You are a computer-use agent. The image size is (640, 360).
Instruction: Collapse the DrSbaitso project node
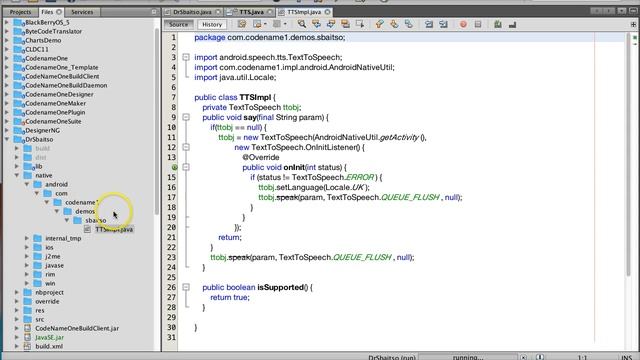pos(7,140)
